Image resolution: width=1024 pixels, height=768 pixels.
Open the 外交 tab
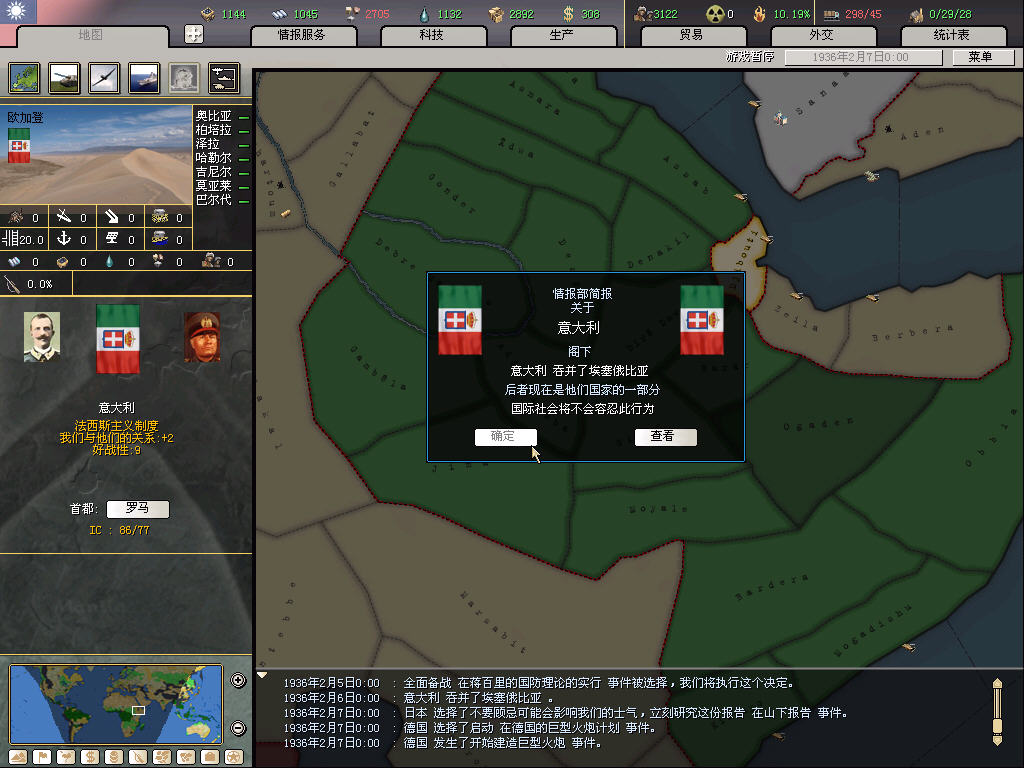[x=823, y=35]
